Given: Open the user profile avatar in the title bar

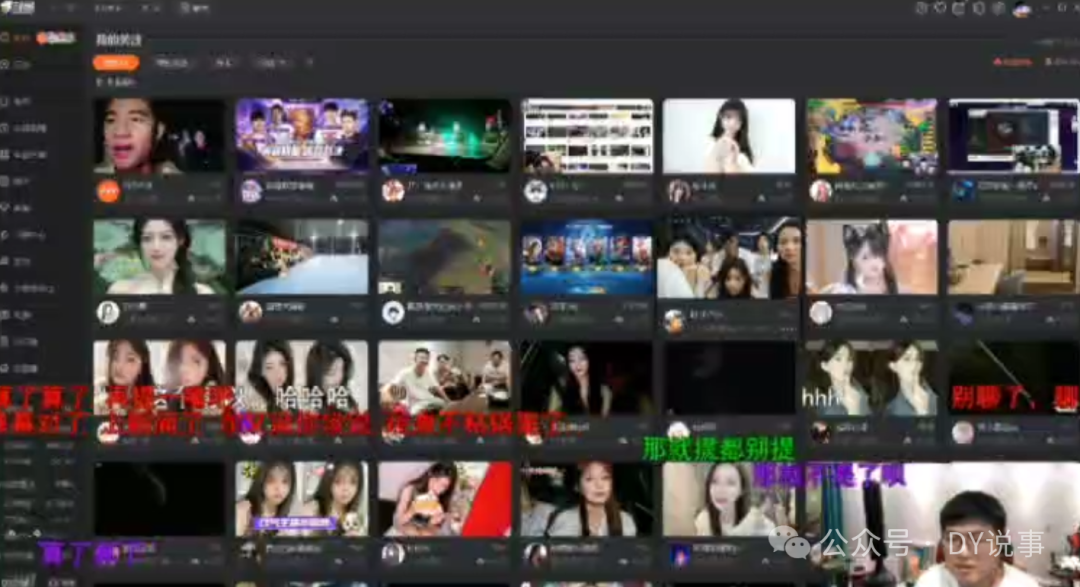Looking at the screenshot, I should point(1022,9).
